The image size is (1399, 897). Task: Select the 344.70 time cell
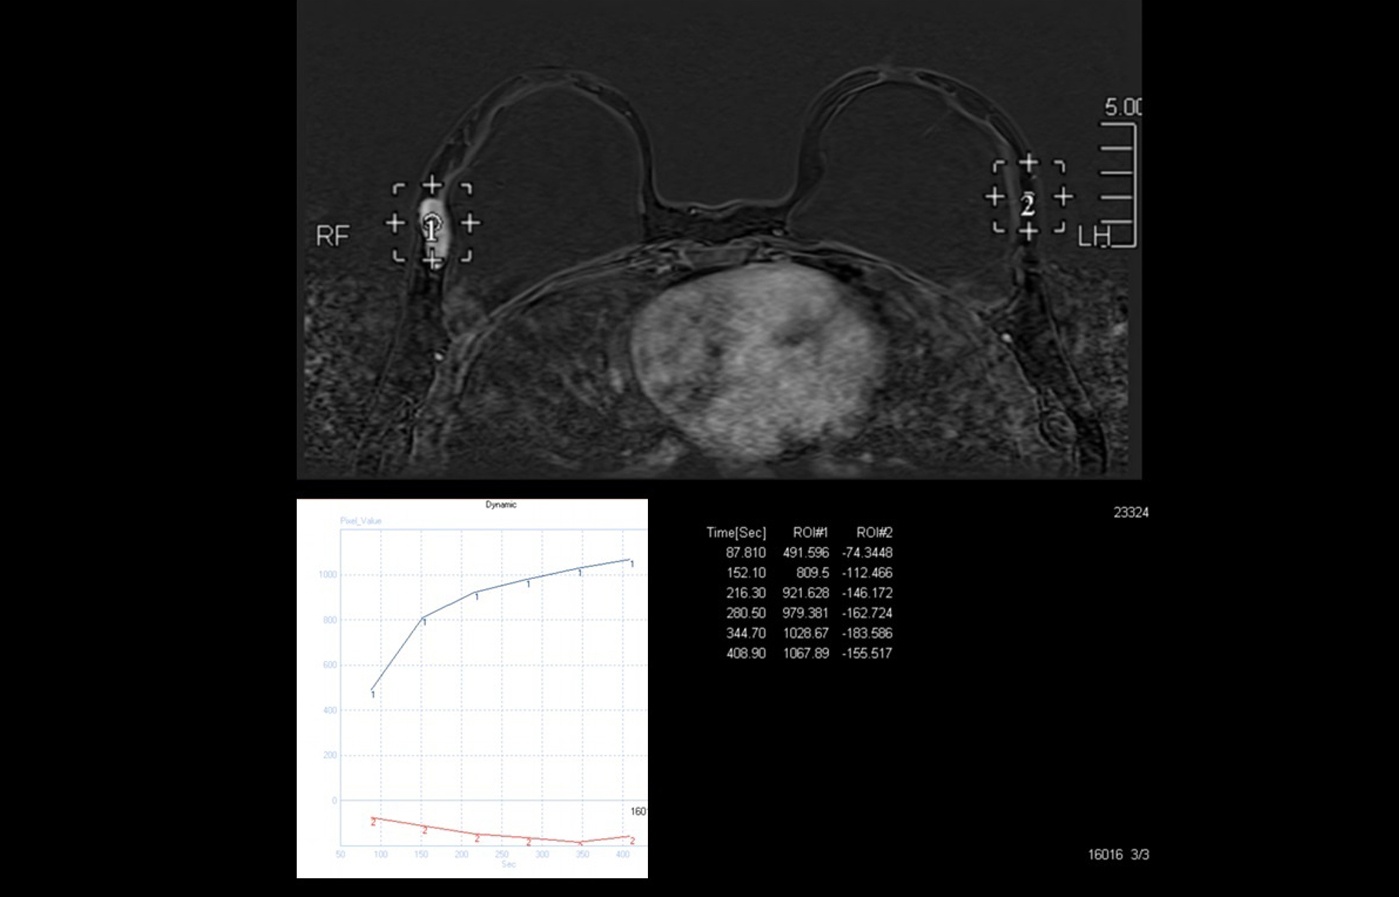click(746, 633)
